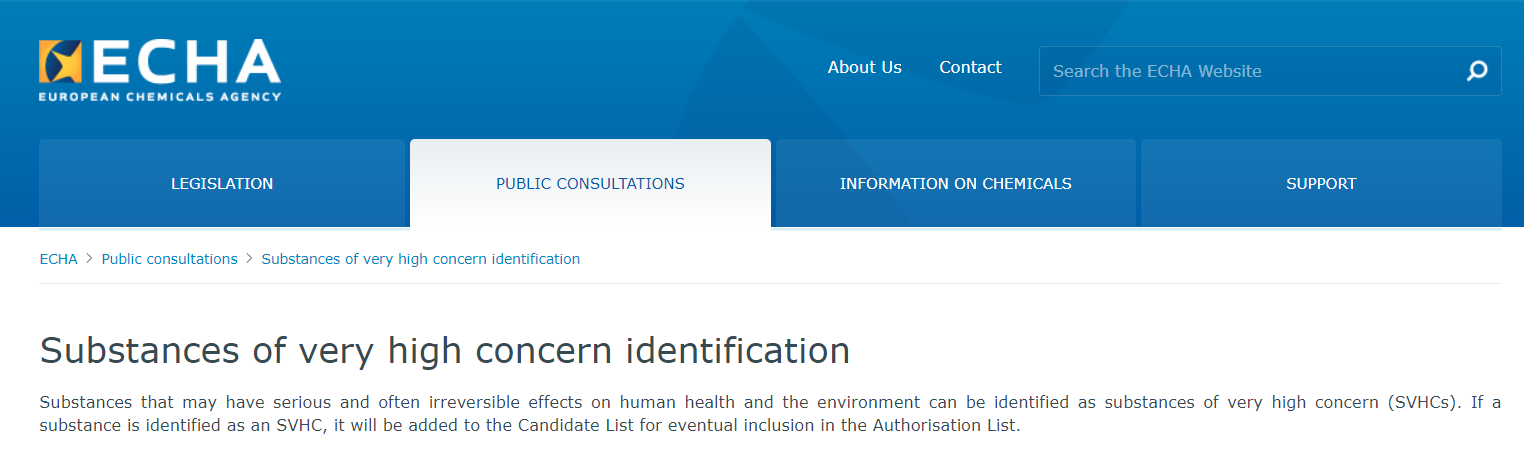
Task: Click the chevron after Public consultations breadcrumb
Action: (249, 259)
